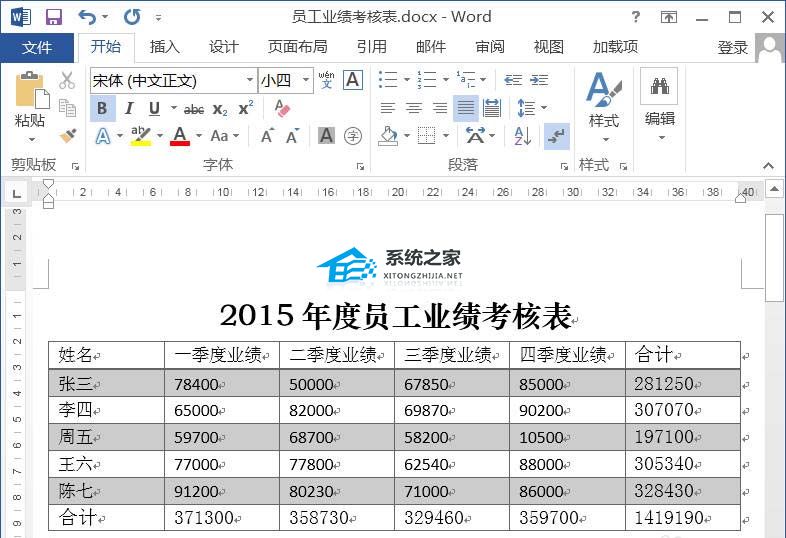Click the Distributed alignment icon
Viewport: 786px width, 538px height.
pyautogui.click(x=492, y=108)
